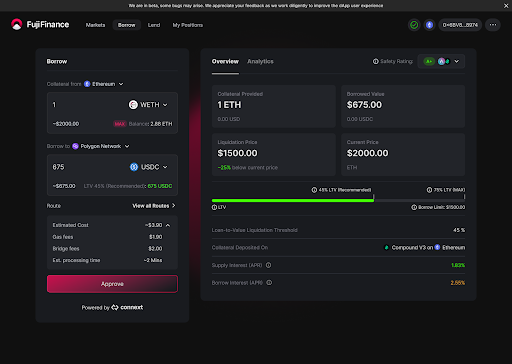Click the 1.82% supply APR value
512x364 pixels.
click(458, 265)
